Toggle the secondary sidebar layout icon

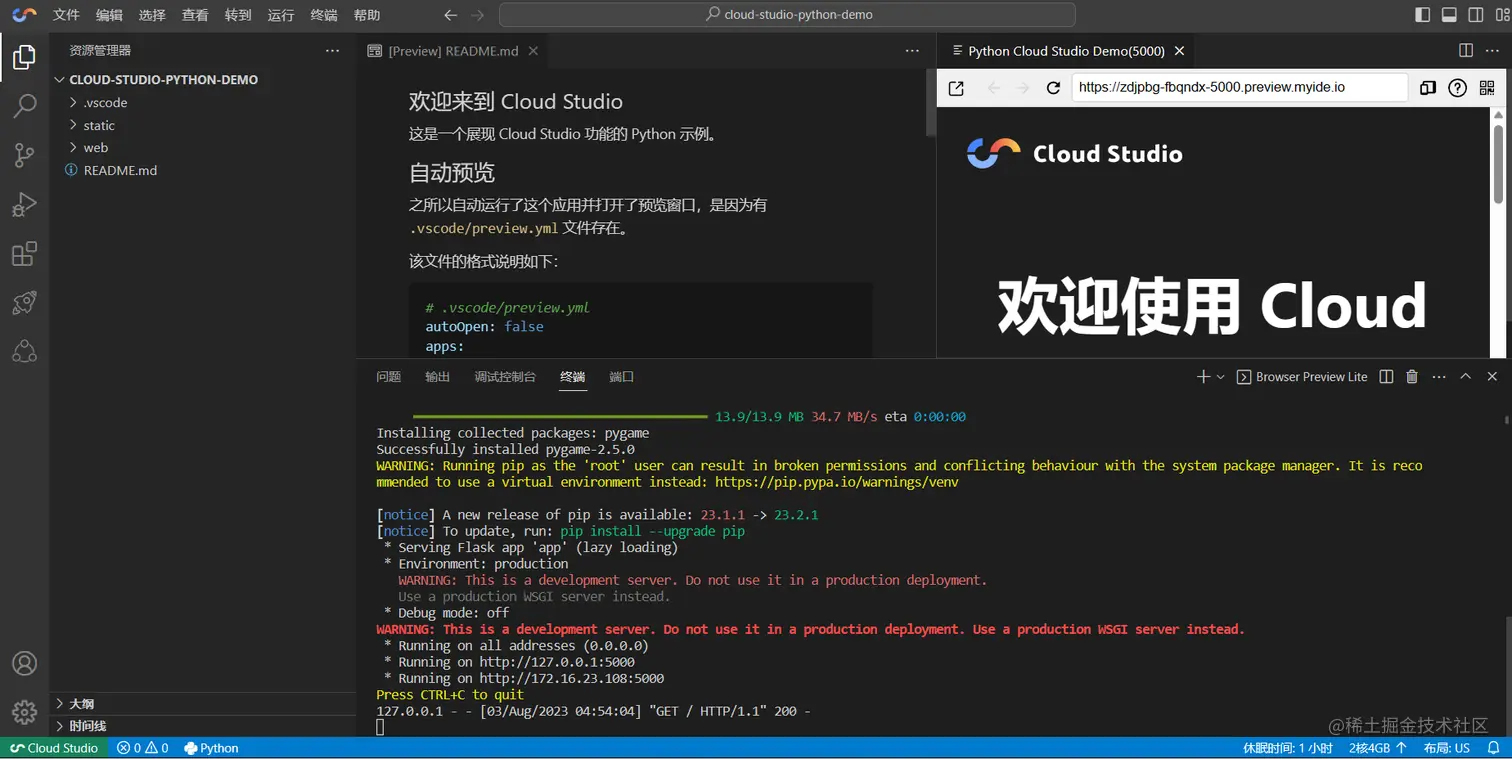pyautogui.click(x=1476, y=15)
